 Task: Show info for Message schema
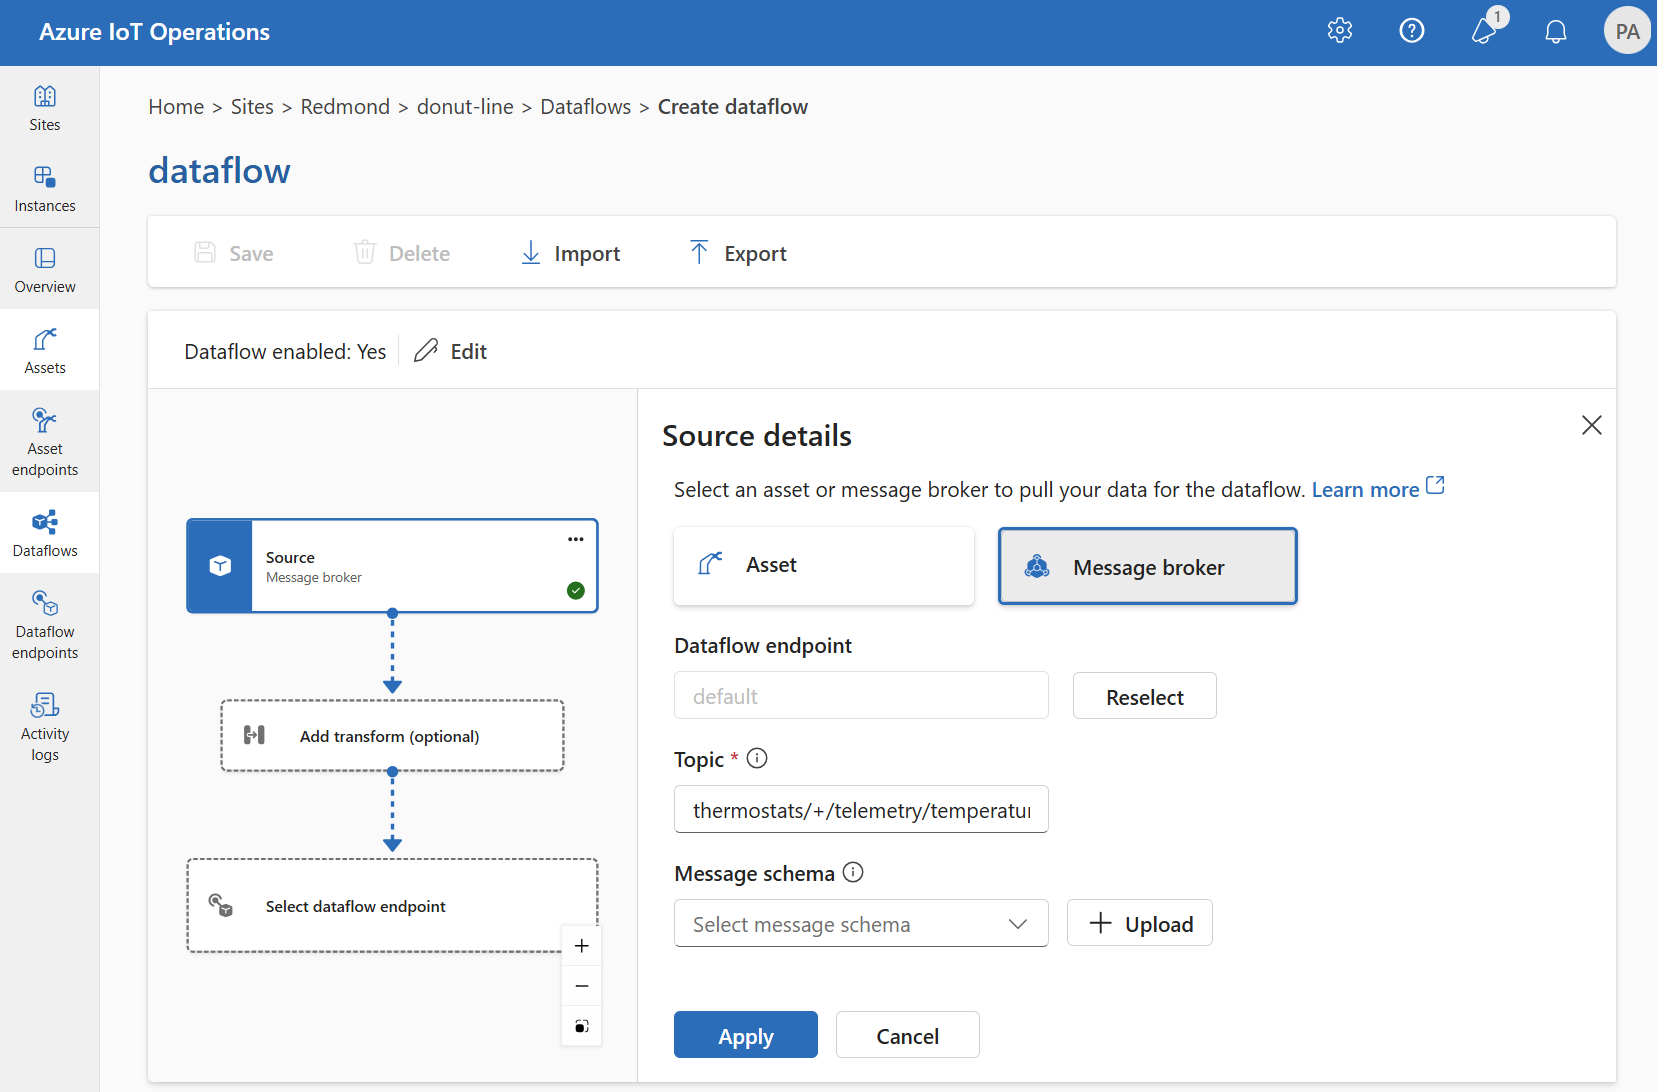click(853, 872)
